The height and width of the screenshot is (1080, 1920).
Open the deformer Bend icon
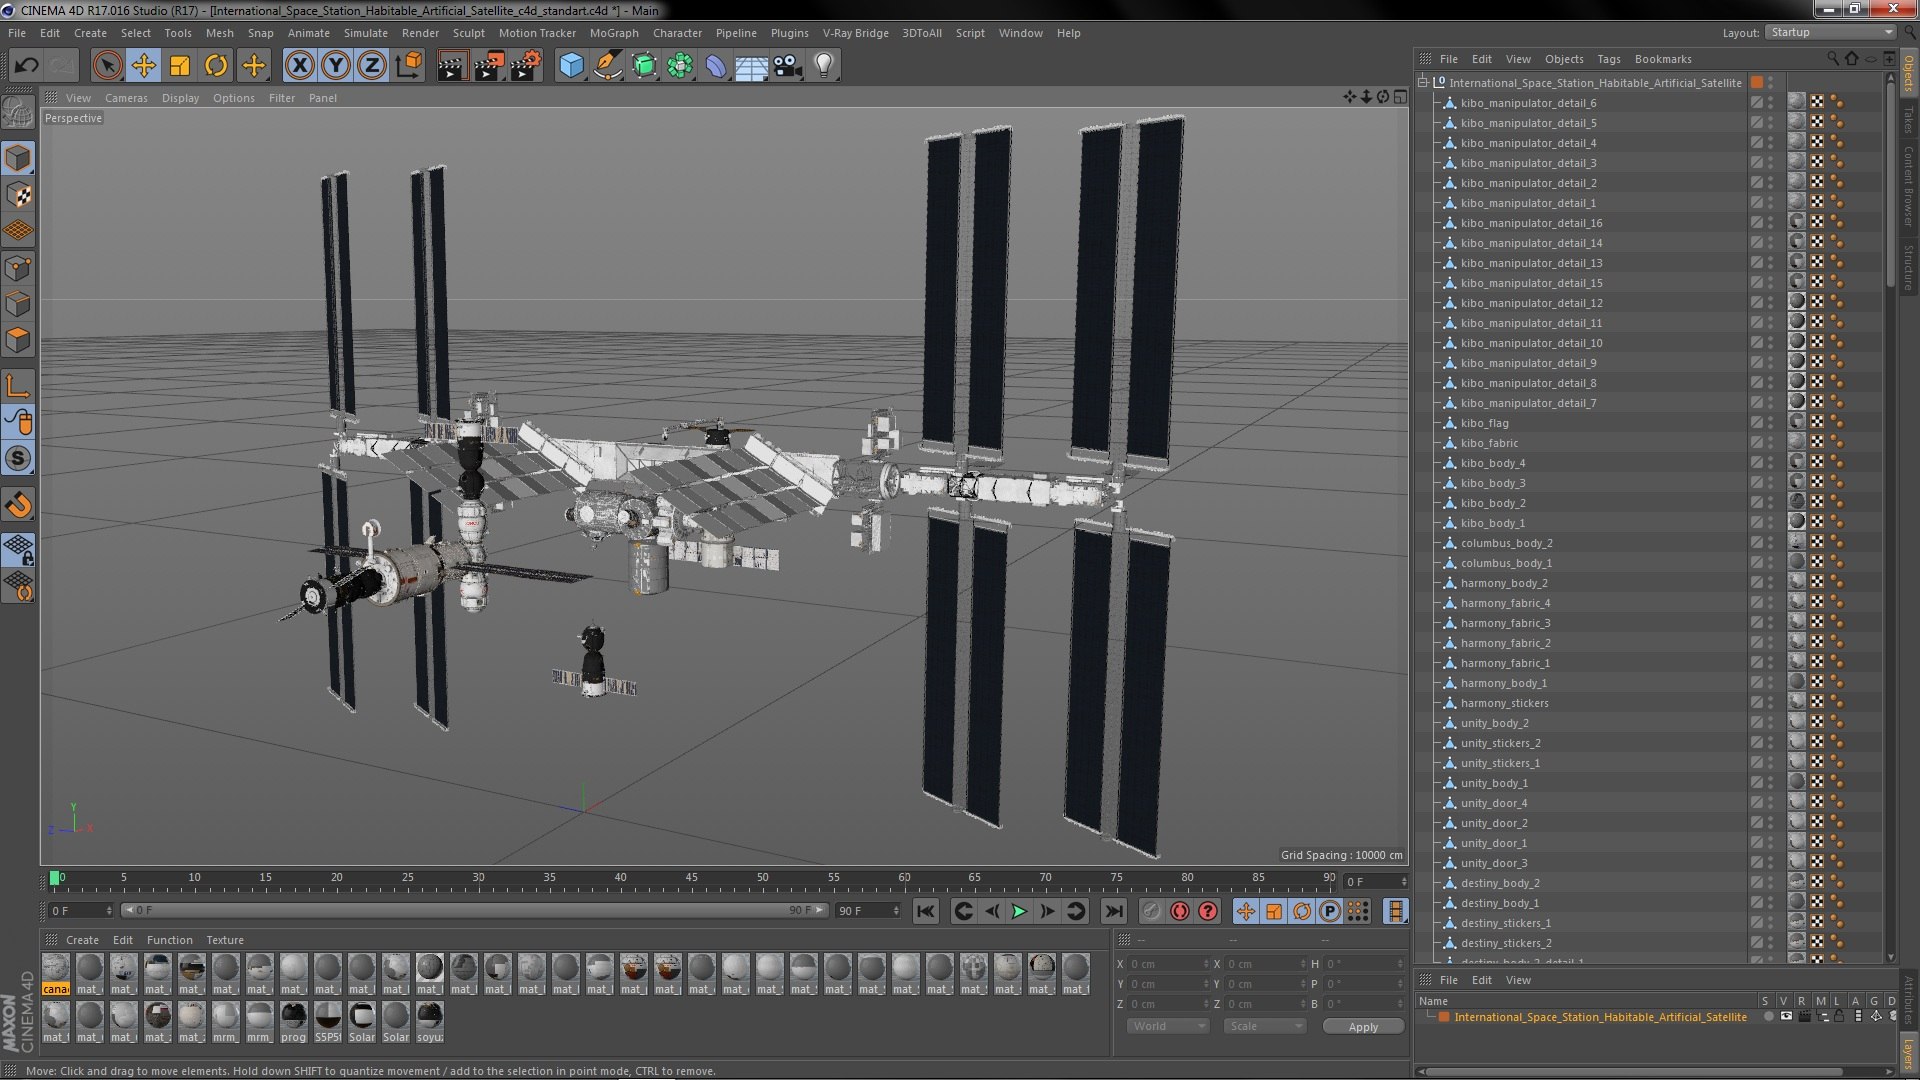pos(716,66)
